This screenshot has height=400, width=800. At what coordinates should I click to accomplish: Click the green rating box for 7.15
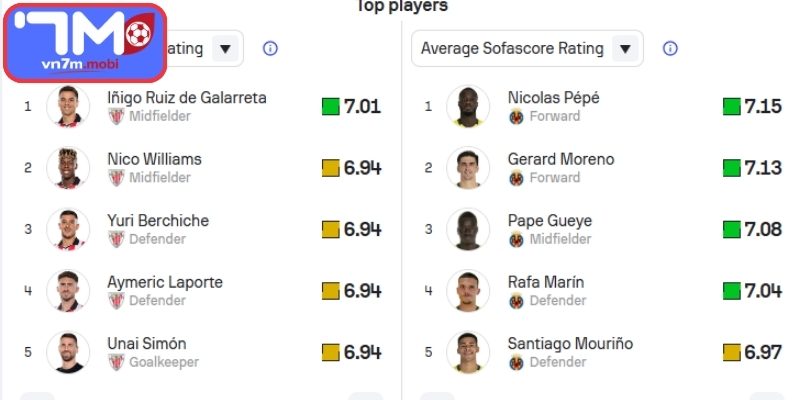click(731, 106)
